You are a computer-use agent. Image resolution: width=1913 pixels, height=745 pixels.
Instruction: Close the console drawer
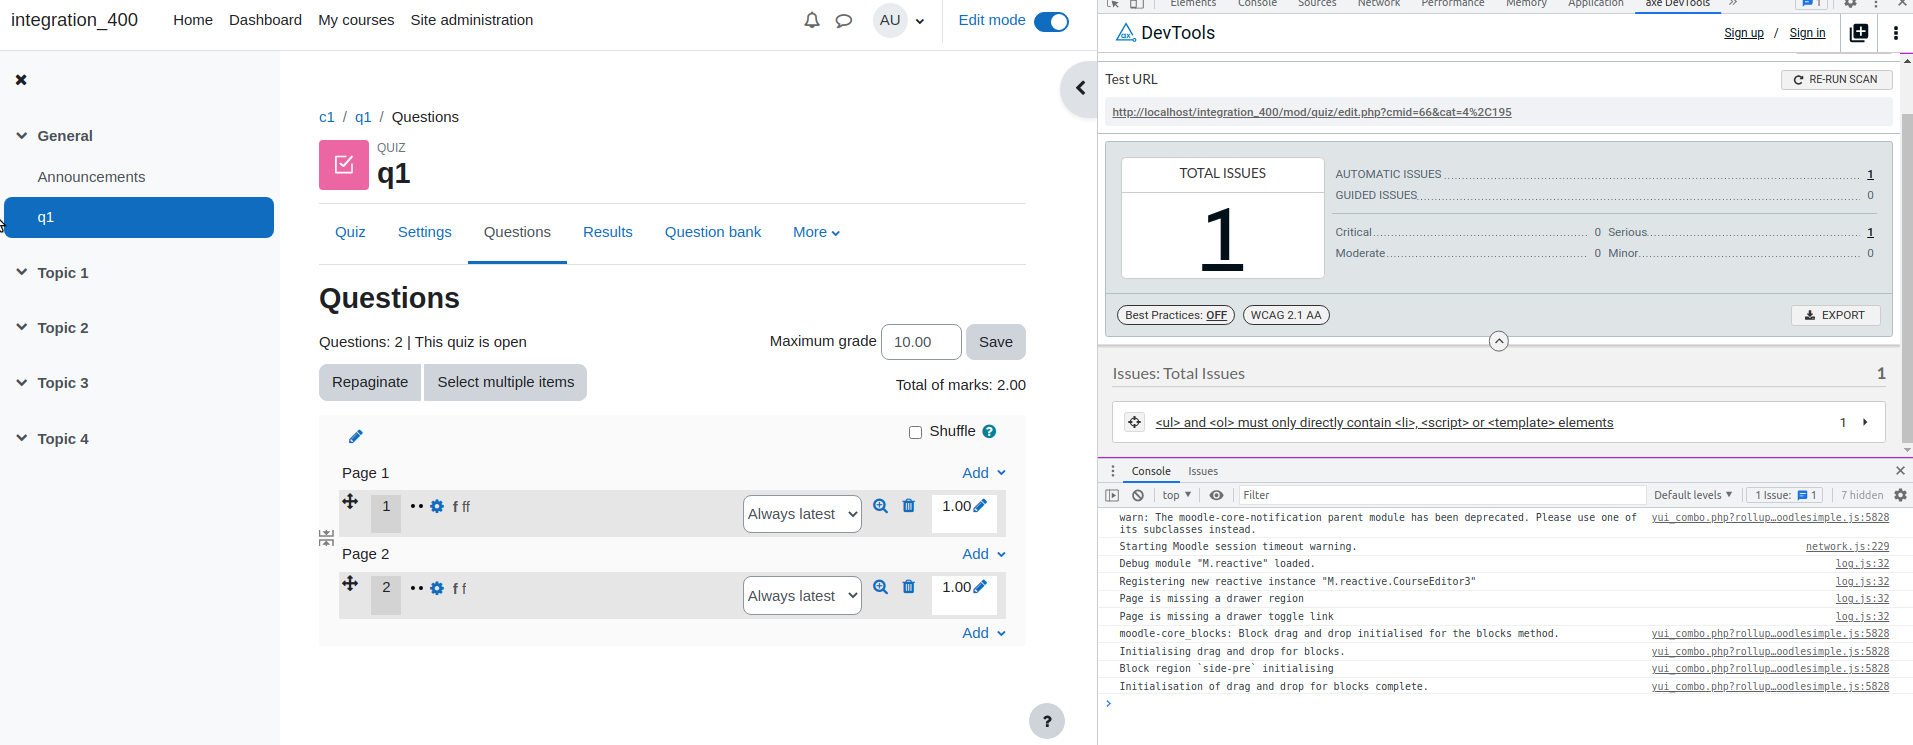[1900, 471]
